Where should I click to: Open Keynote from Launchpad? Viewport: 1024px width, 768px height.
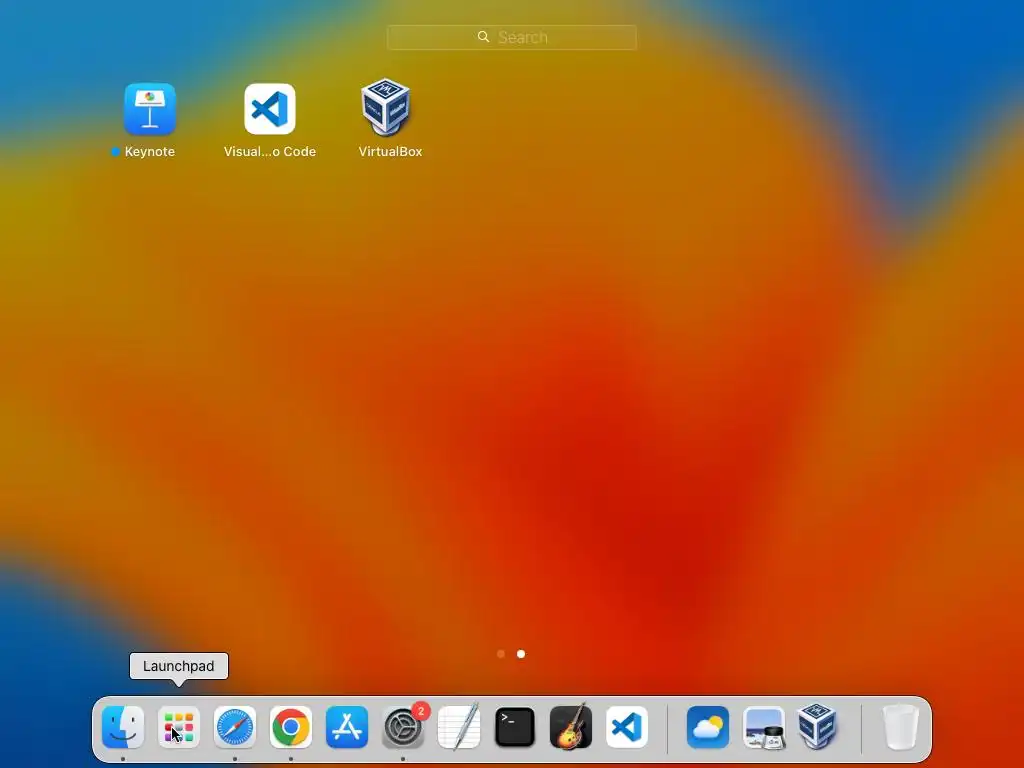(x=150, y=109)
